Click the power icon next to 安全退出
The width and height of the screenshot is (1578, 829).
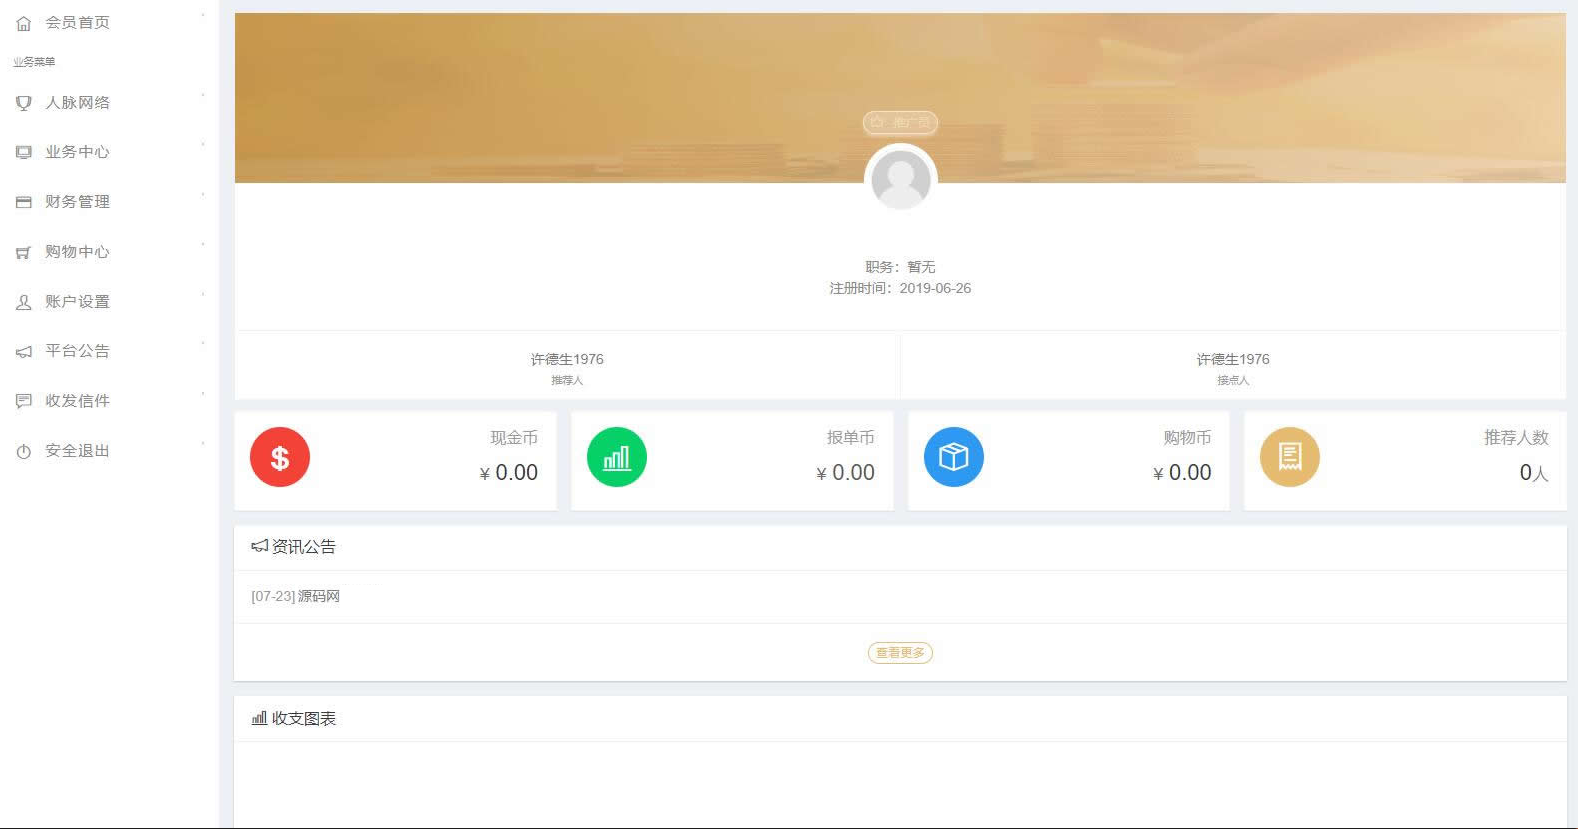coord(24,451)
